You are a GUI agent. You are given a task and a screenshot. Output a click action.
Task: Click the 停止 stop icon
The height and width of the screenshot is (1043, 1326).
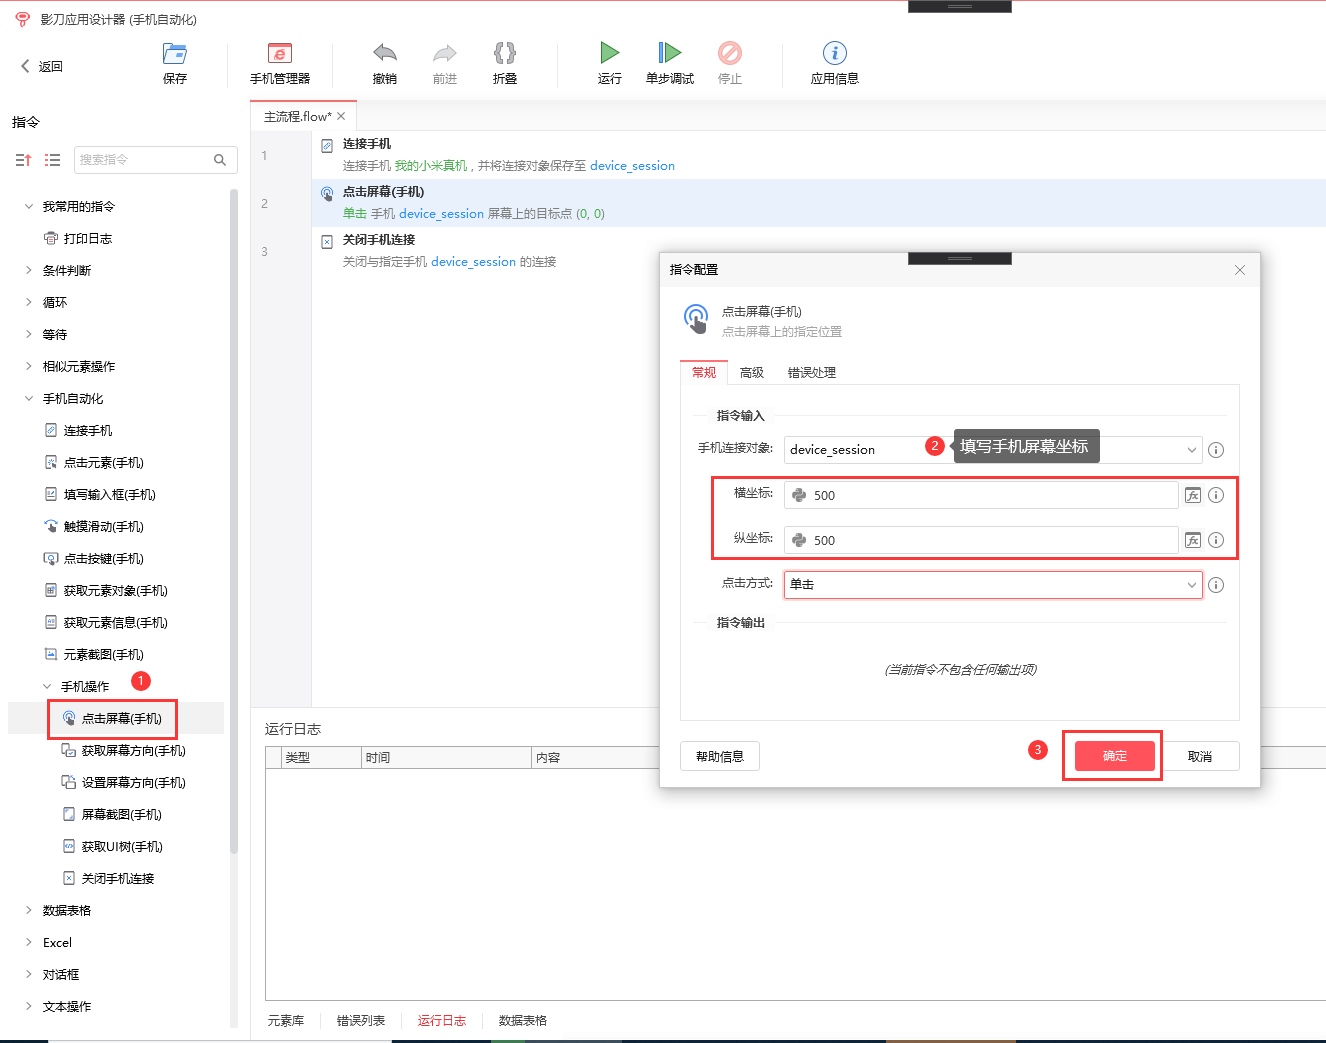pyautogui.click(x=730, y=53)
